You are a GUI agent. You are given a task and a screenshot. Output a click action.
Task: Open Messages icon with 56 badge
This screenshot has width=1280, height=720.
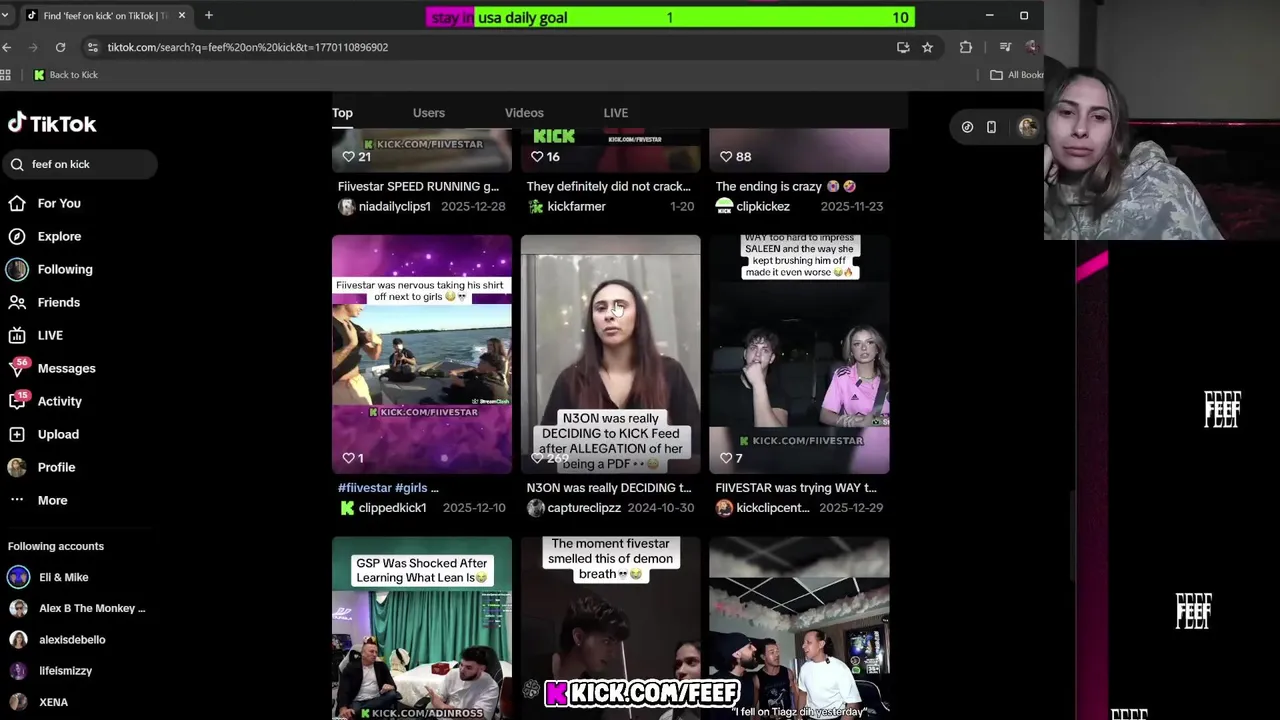pyautogui.click(x=18, y=367)
